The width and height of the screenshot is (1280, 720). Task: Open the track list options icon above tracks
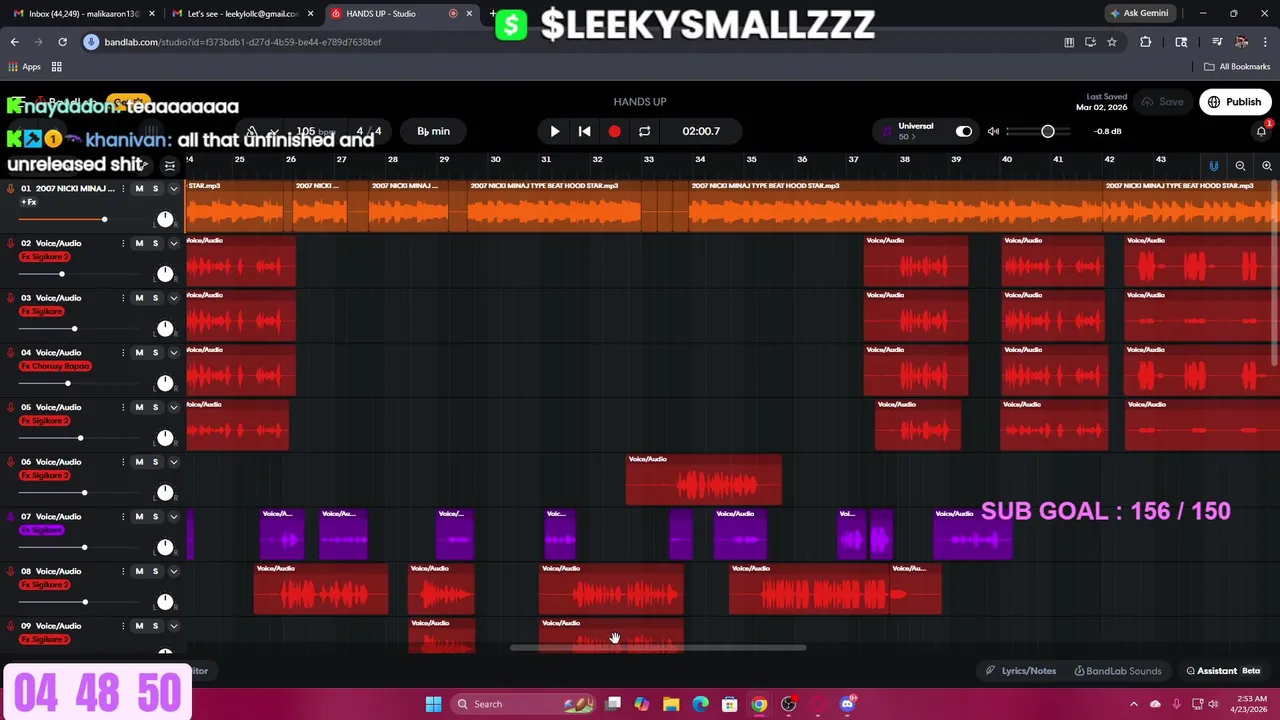click(x=170, y=166)
